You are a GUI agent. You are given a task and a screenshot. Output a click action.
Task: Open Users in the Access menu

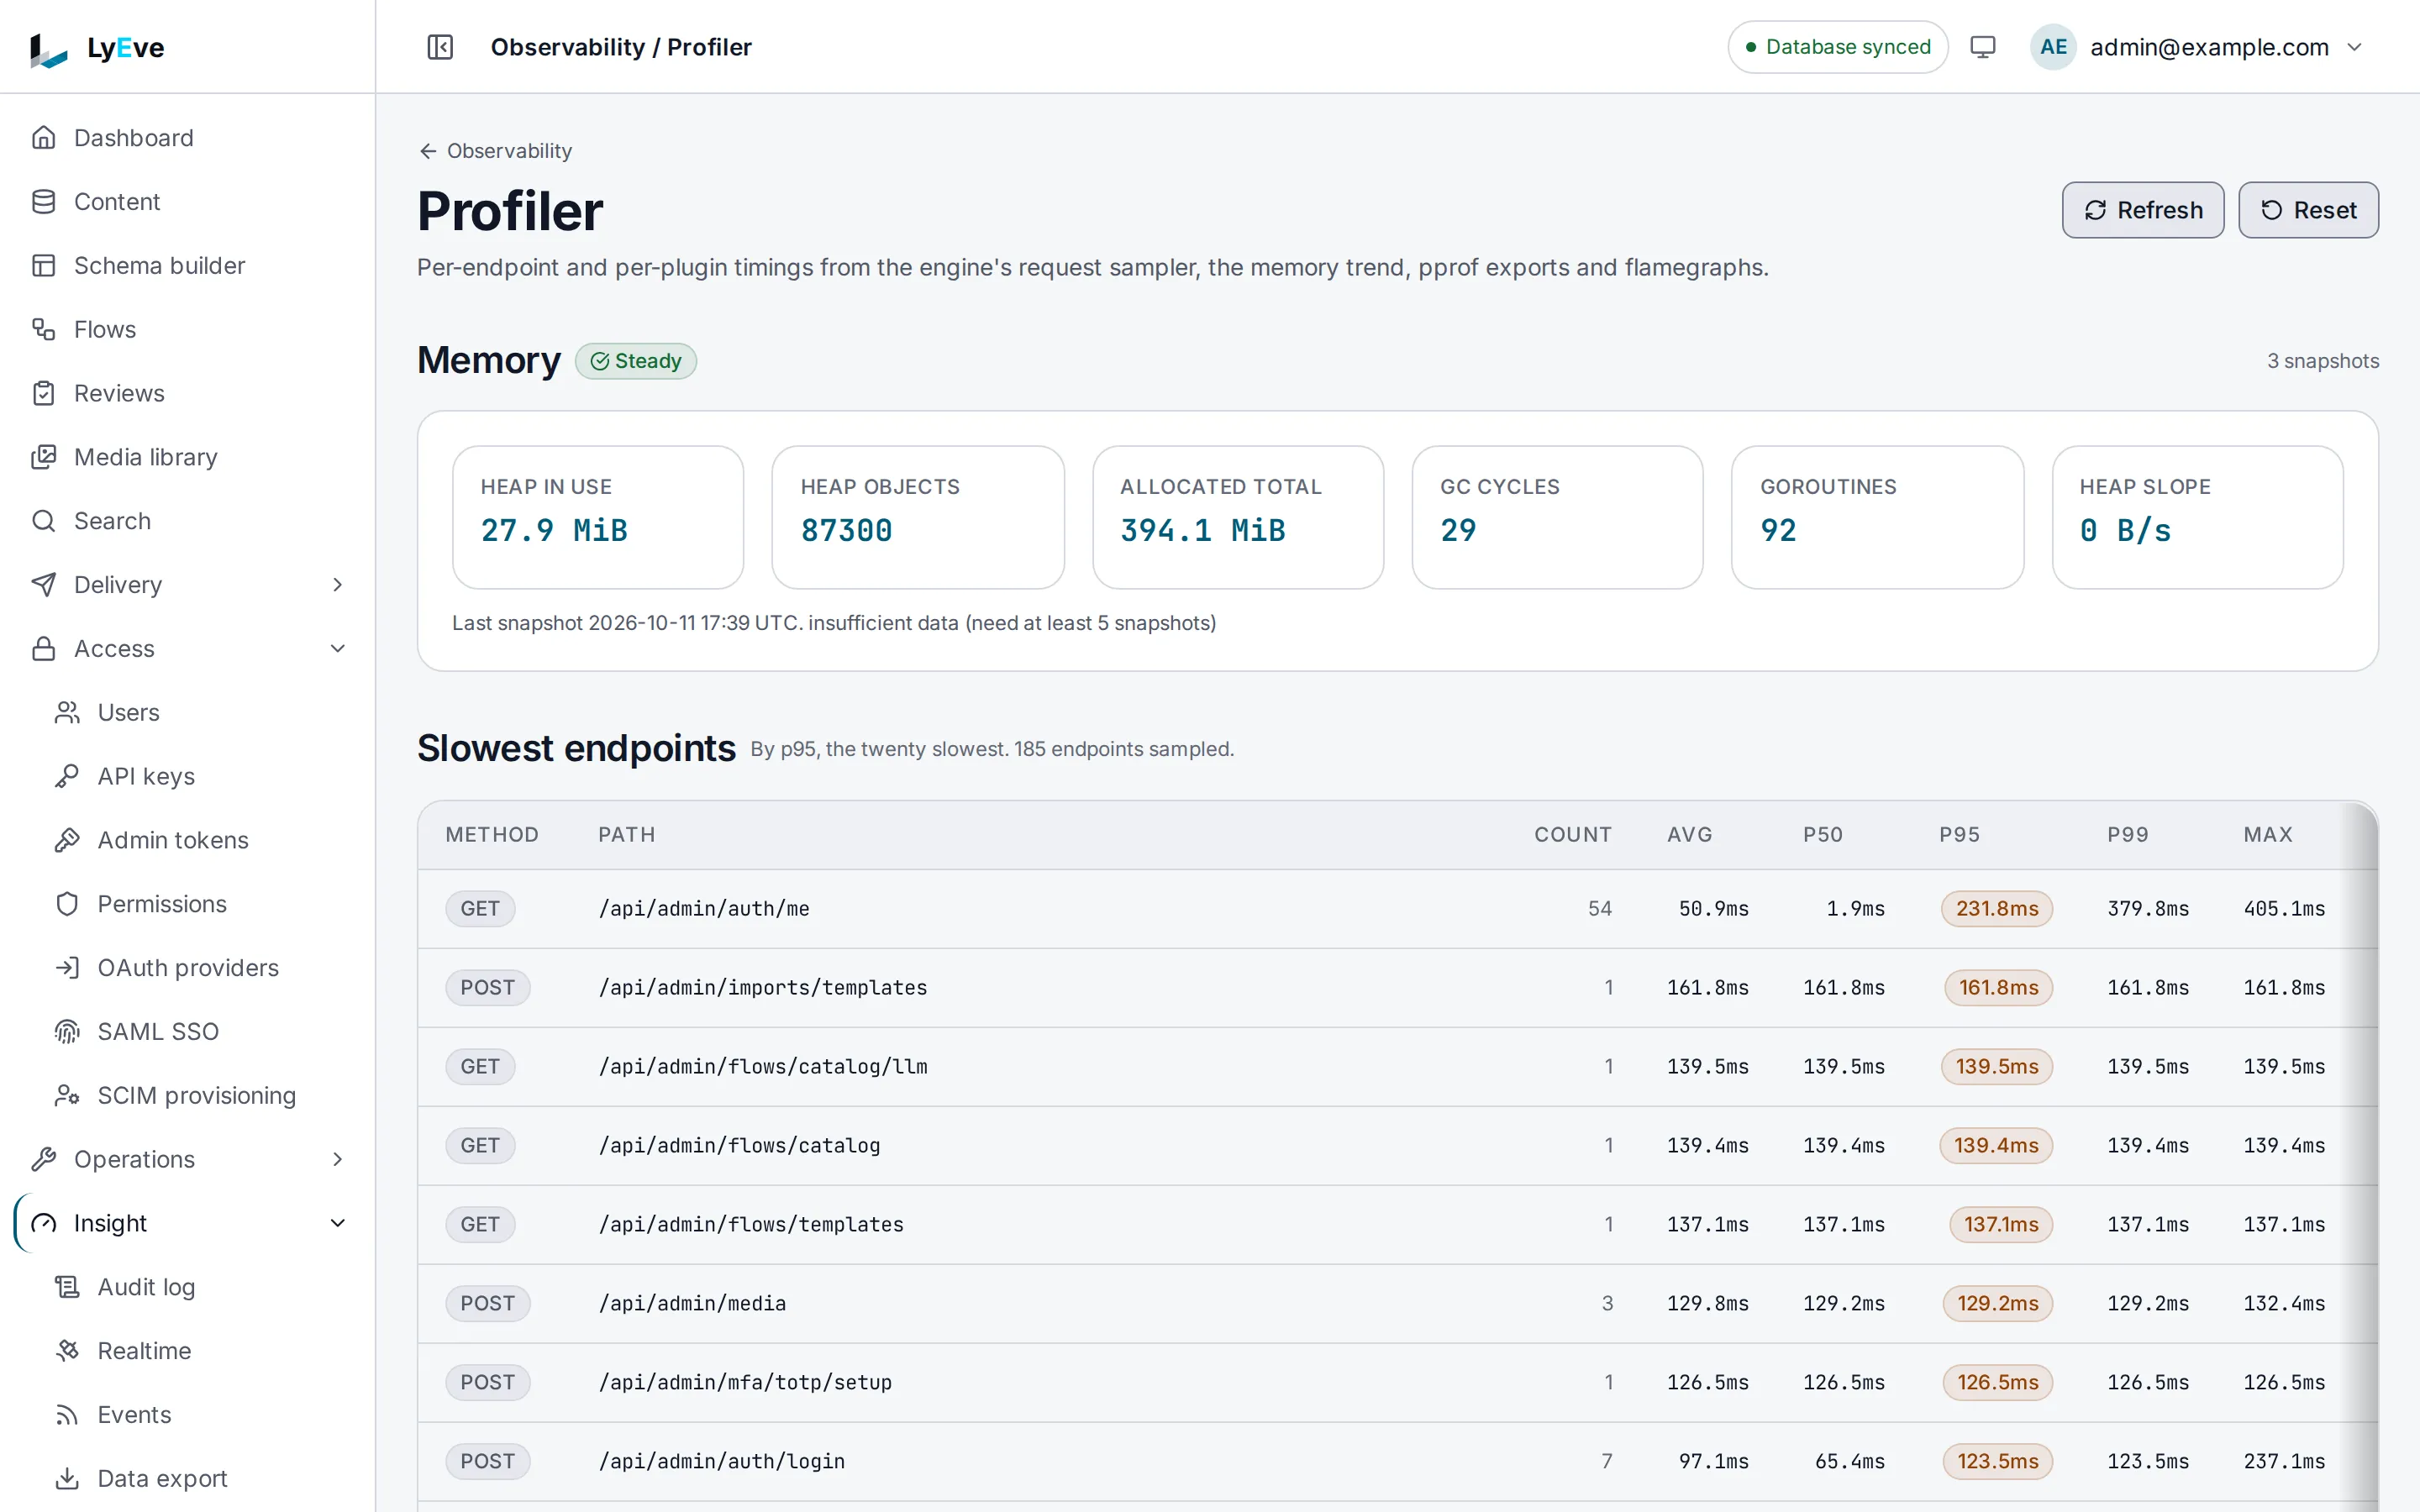pos(128,713)
